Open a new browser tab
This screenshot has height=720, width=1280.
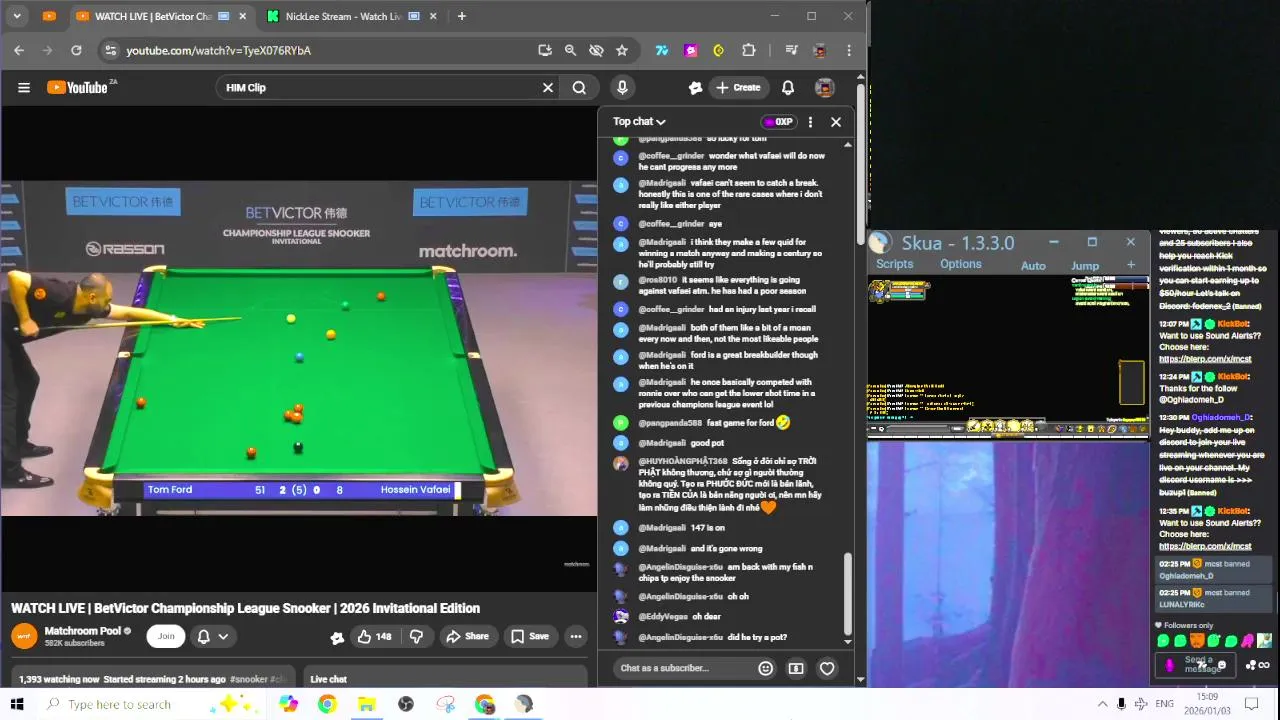[x=461, y=16]
